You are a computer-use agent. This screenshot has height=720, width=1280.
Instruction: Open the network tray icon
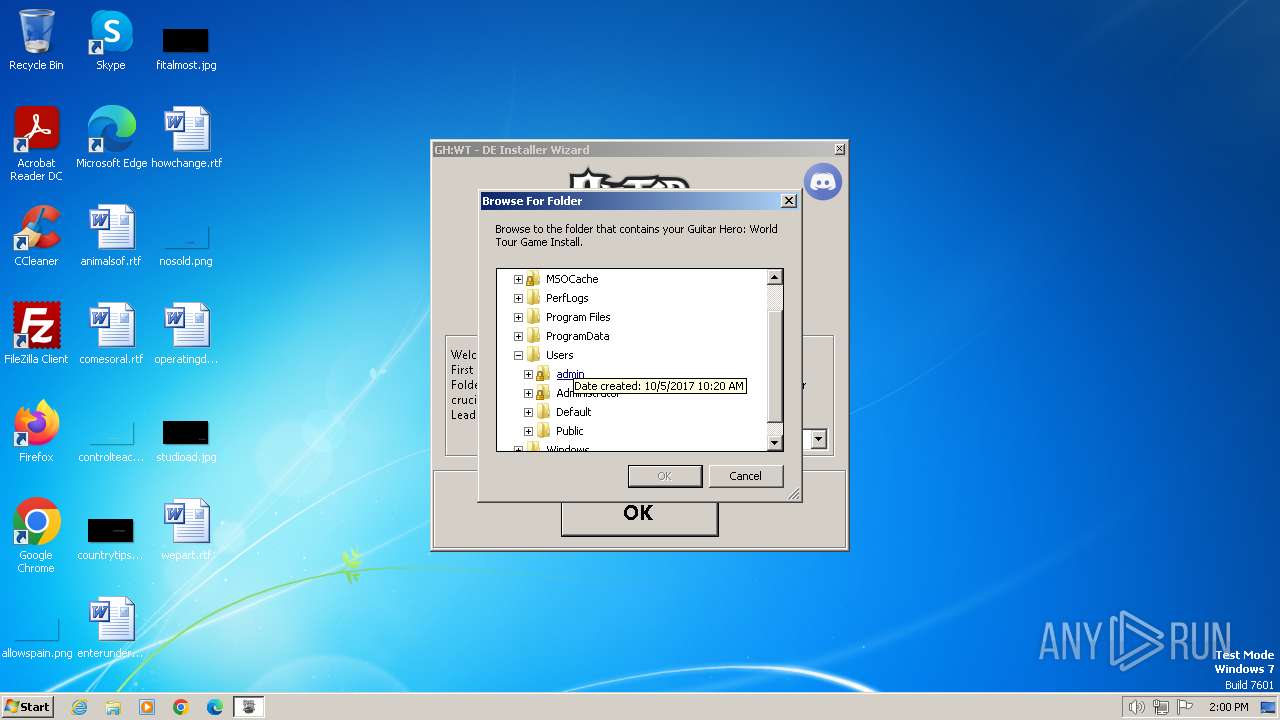point(1161,707)
